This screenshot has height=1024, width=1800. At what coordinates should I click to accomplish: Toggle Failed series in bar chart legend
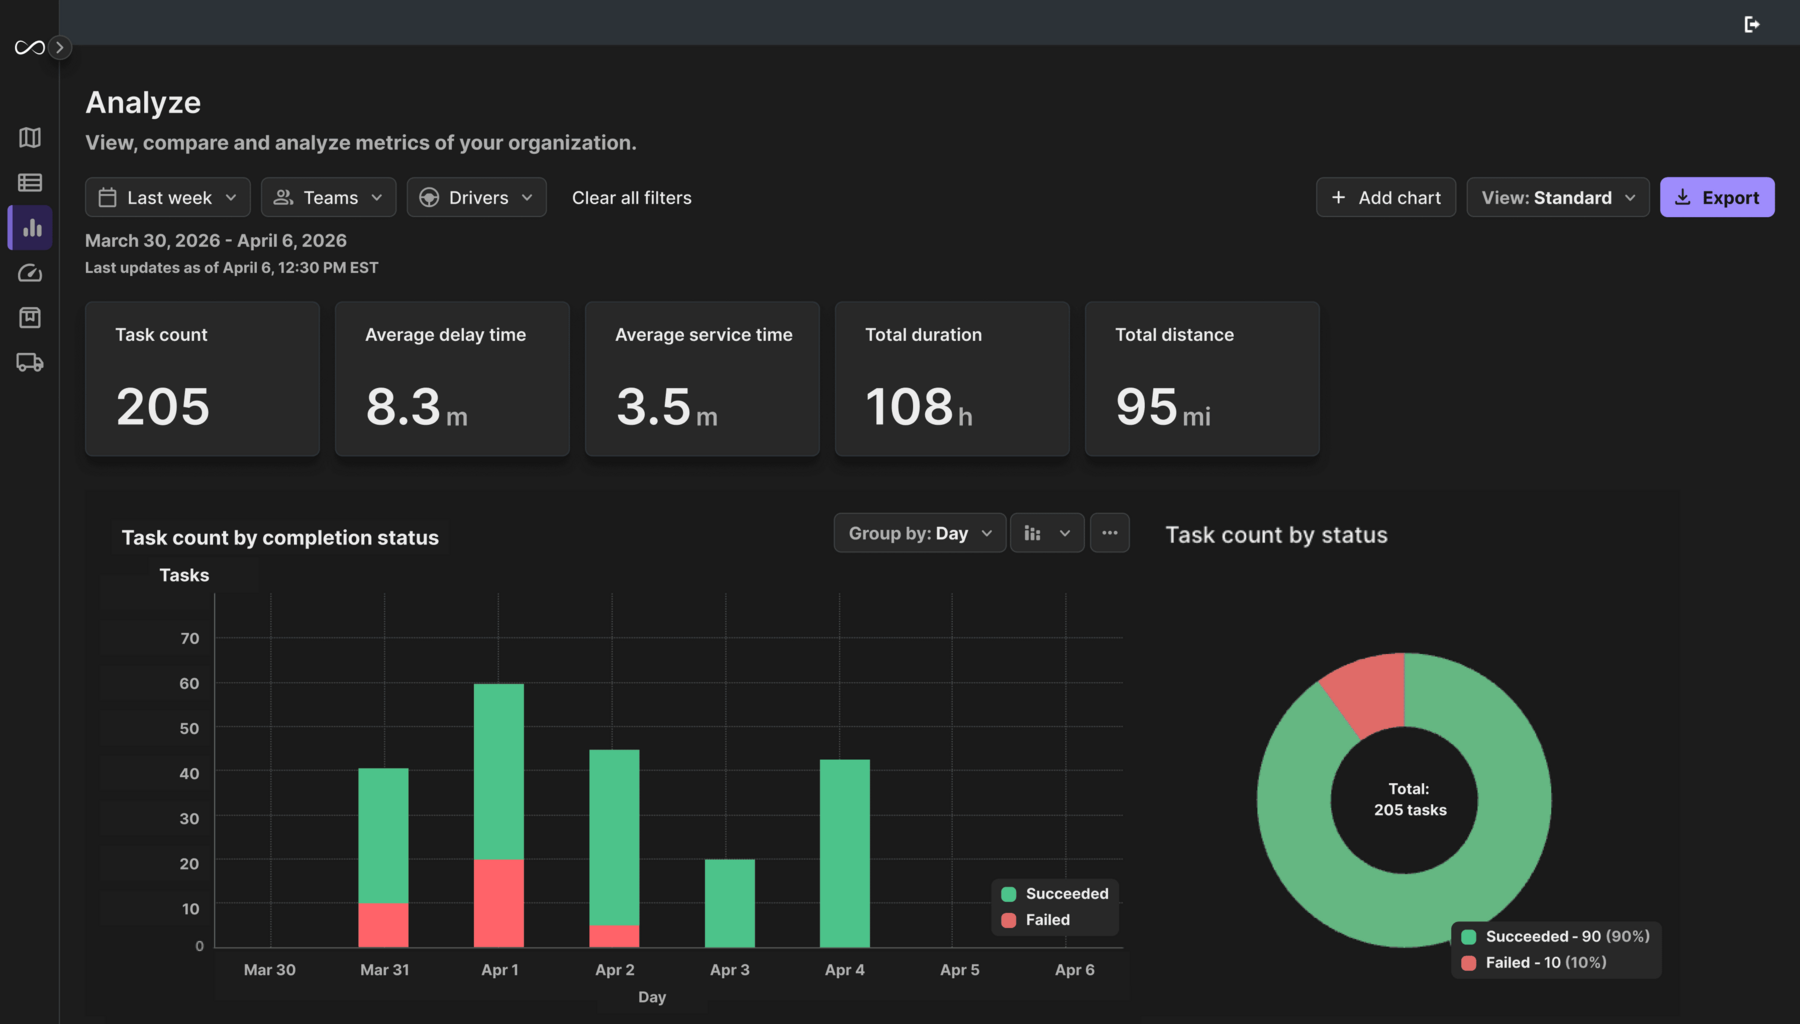coord(1036,920)
